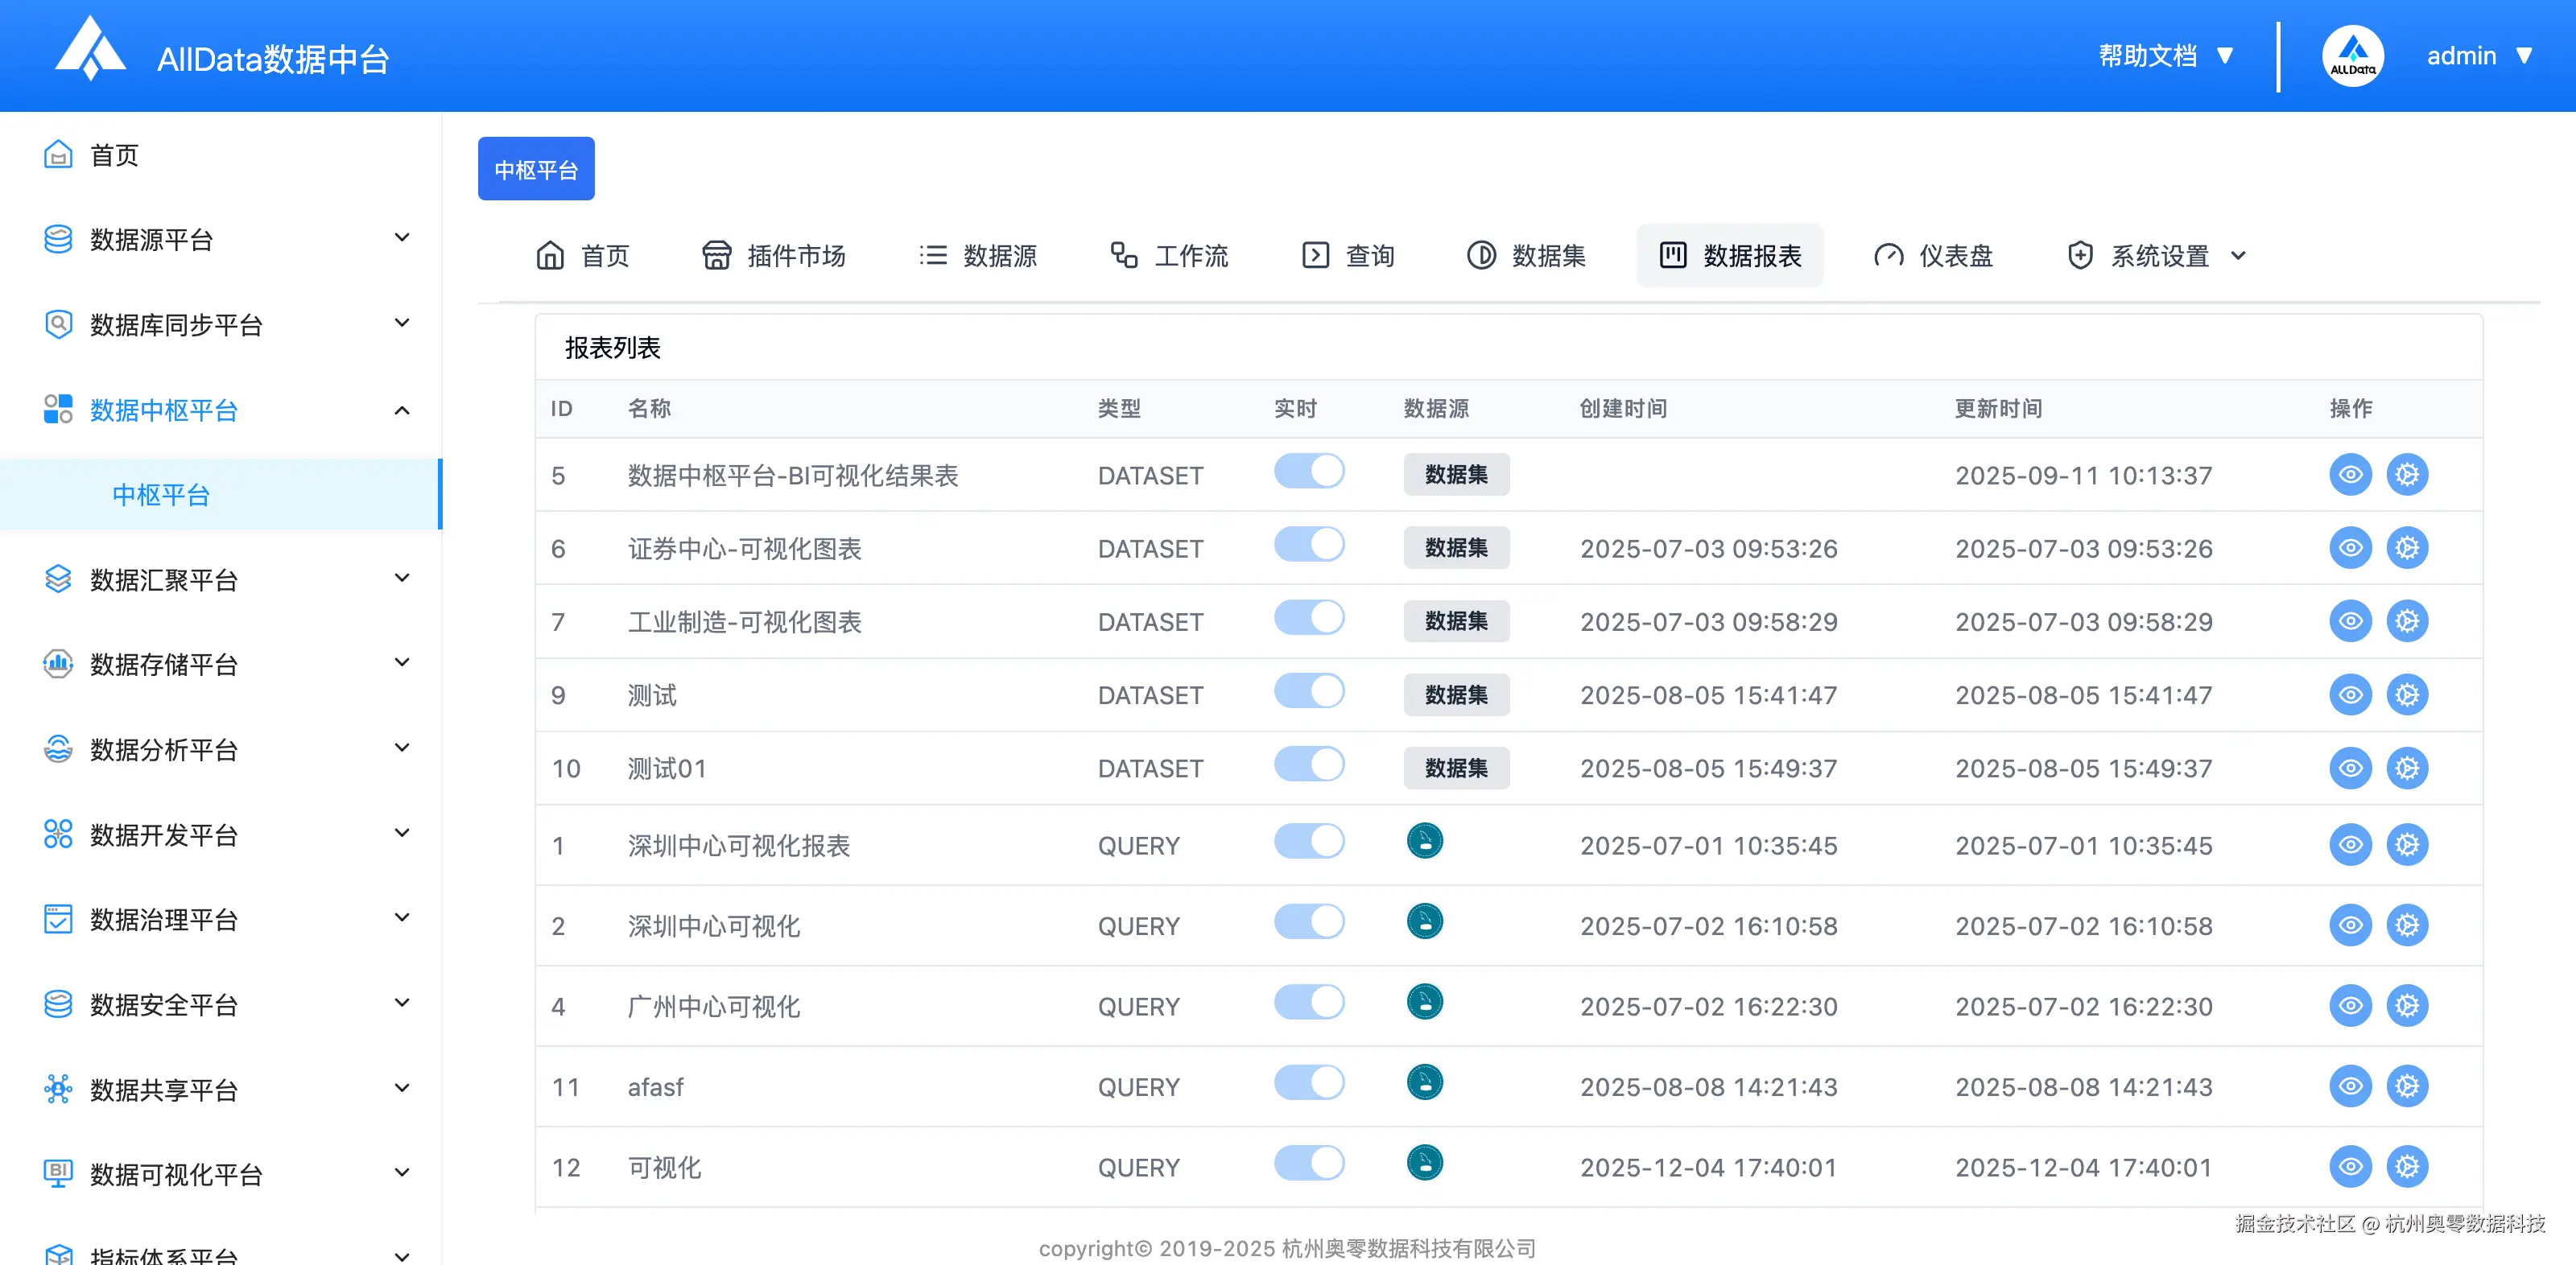Open the 系统设置 dropdown menu
2576x1265 pixels.
coord(2155,255)
